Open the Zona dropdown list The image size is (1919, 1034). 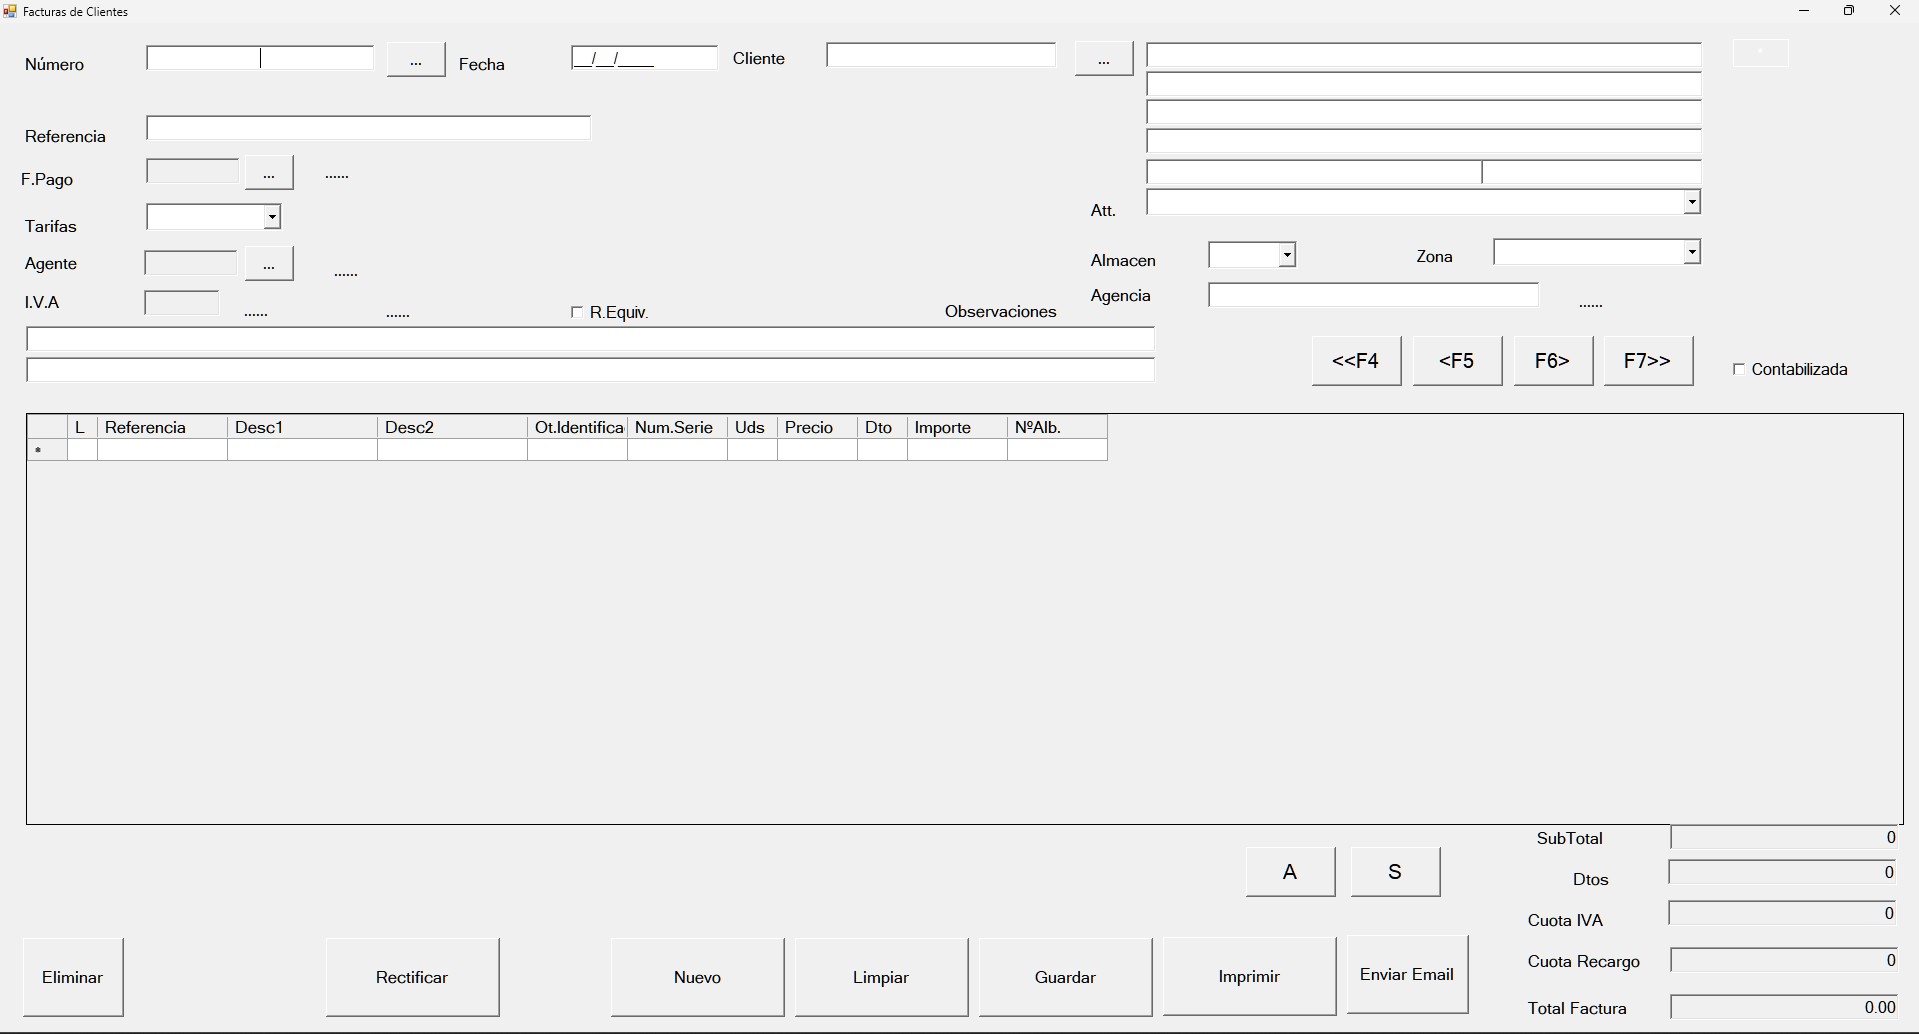(1690, 252)
